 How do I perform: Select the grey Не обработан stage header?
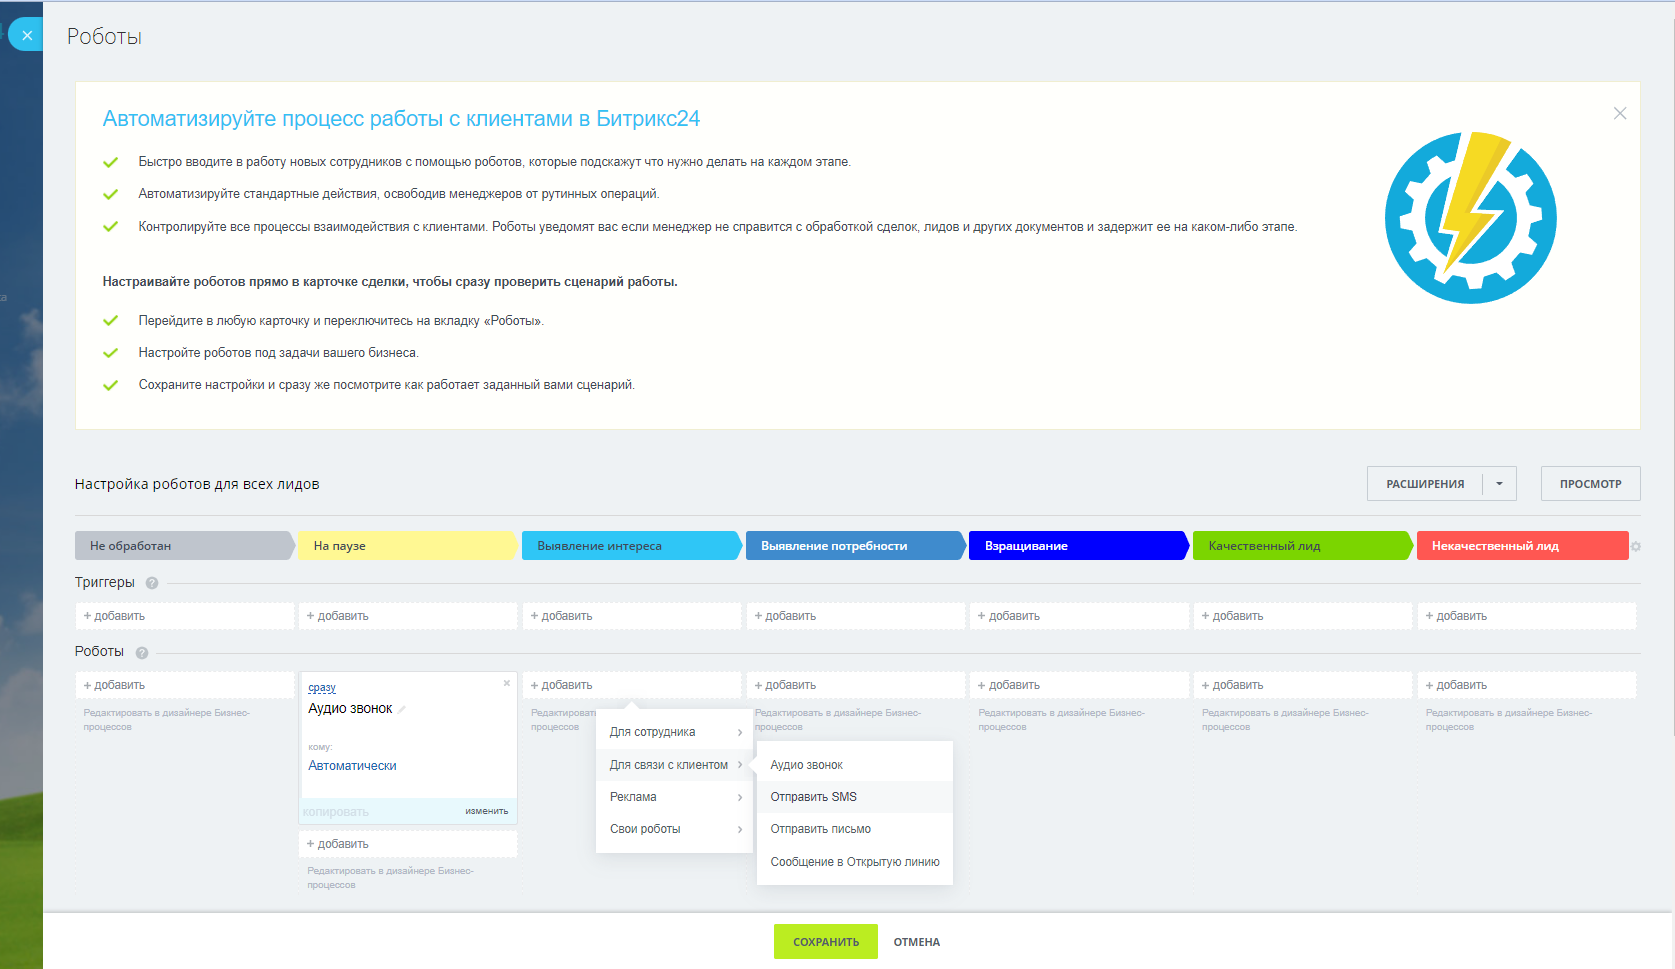[x=185, y=546]
